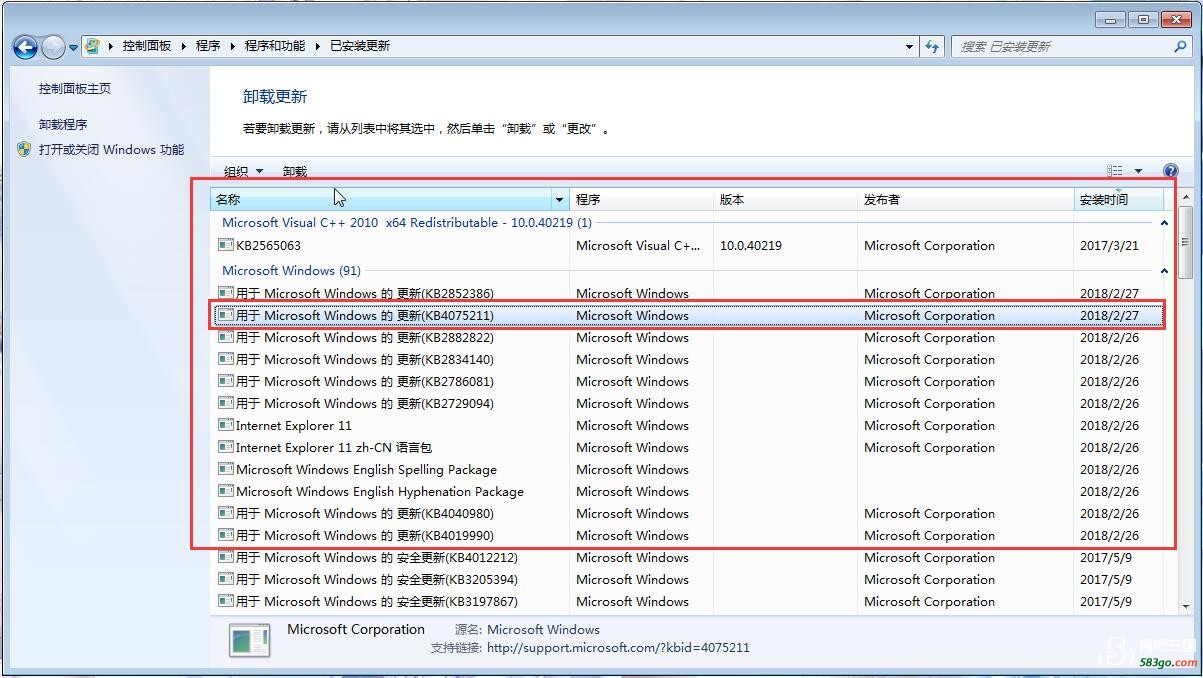Open the support.microsoft.com kbid=4075211 link

point(618,648)
